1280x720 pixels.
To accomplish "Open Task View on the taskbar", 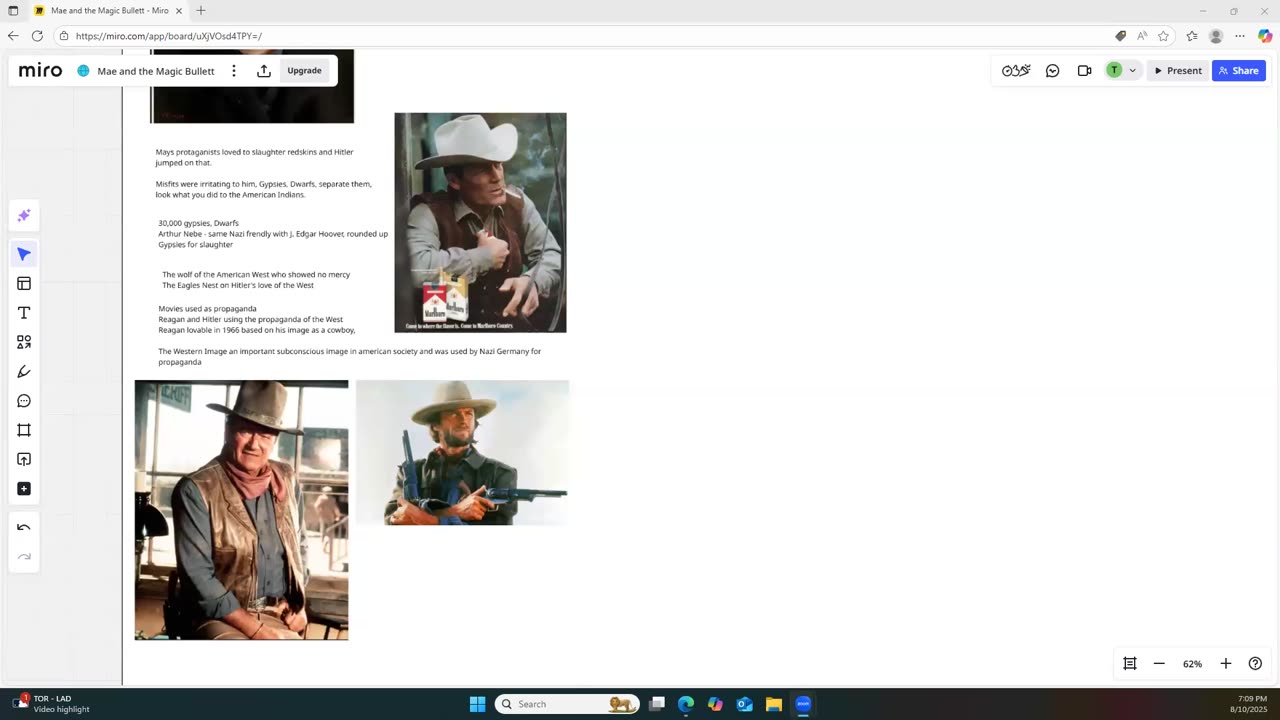I will point(657,704).
